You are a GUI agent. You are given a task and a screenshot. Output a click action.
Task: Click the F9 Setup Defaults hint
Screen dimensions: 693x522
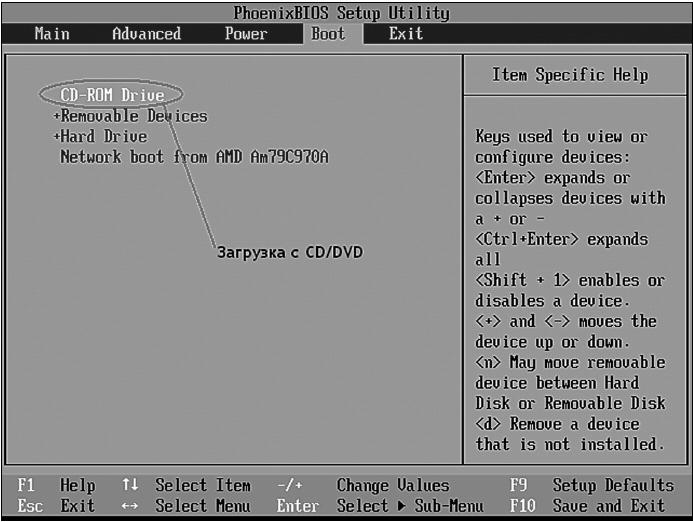[x=592, y=486]
